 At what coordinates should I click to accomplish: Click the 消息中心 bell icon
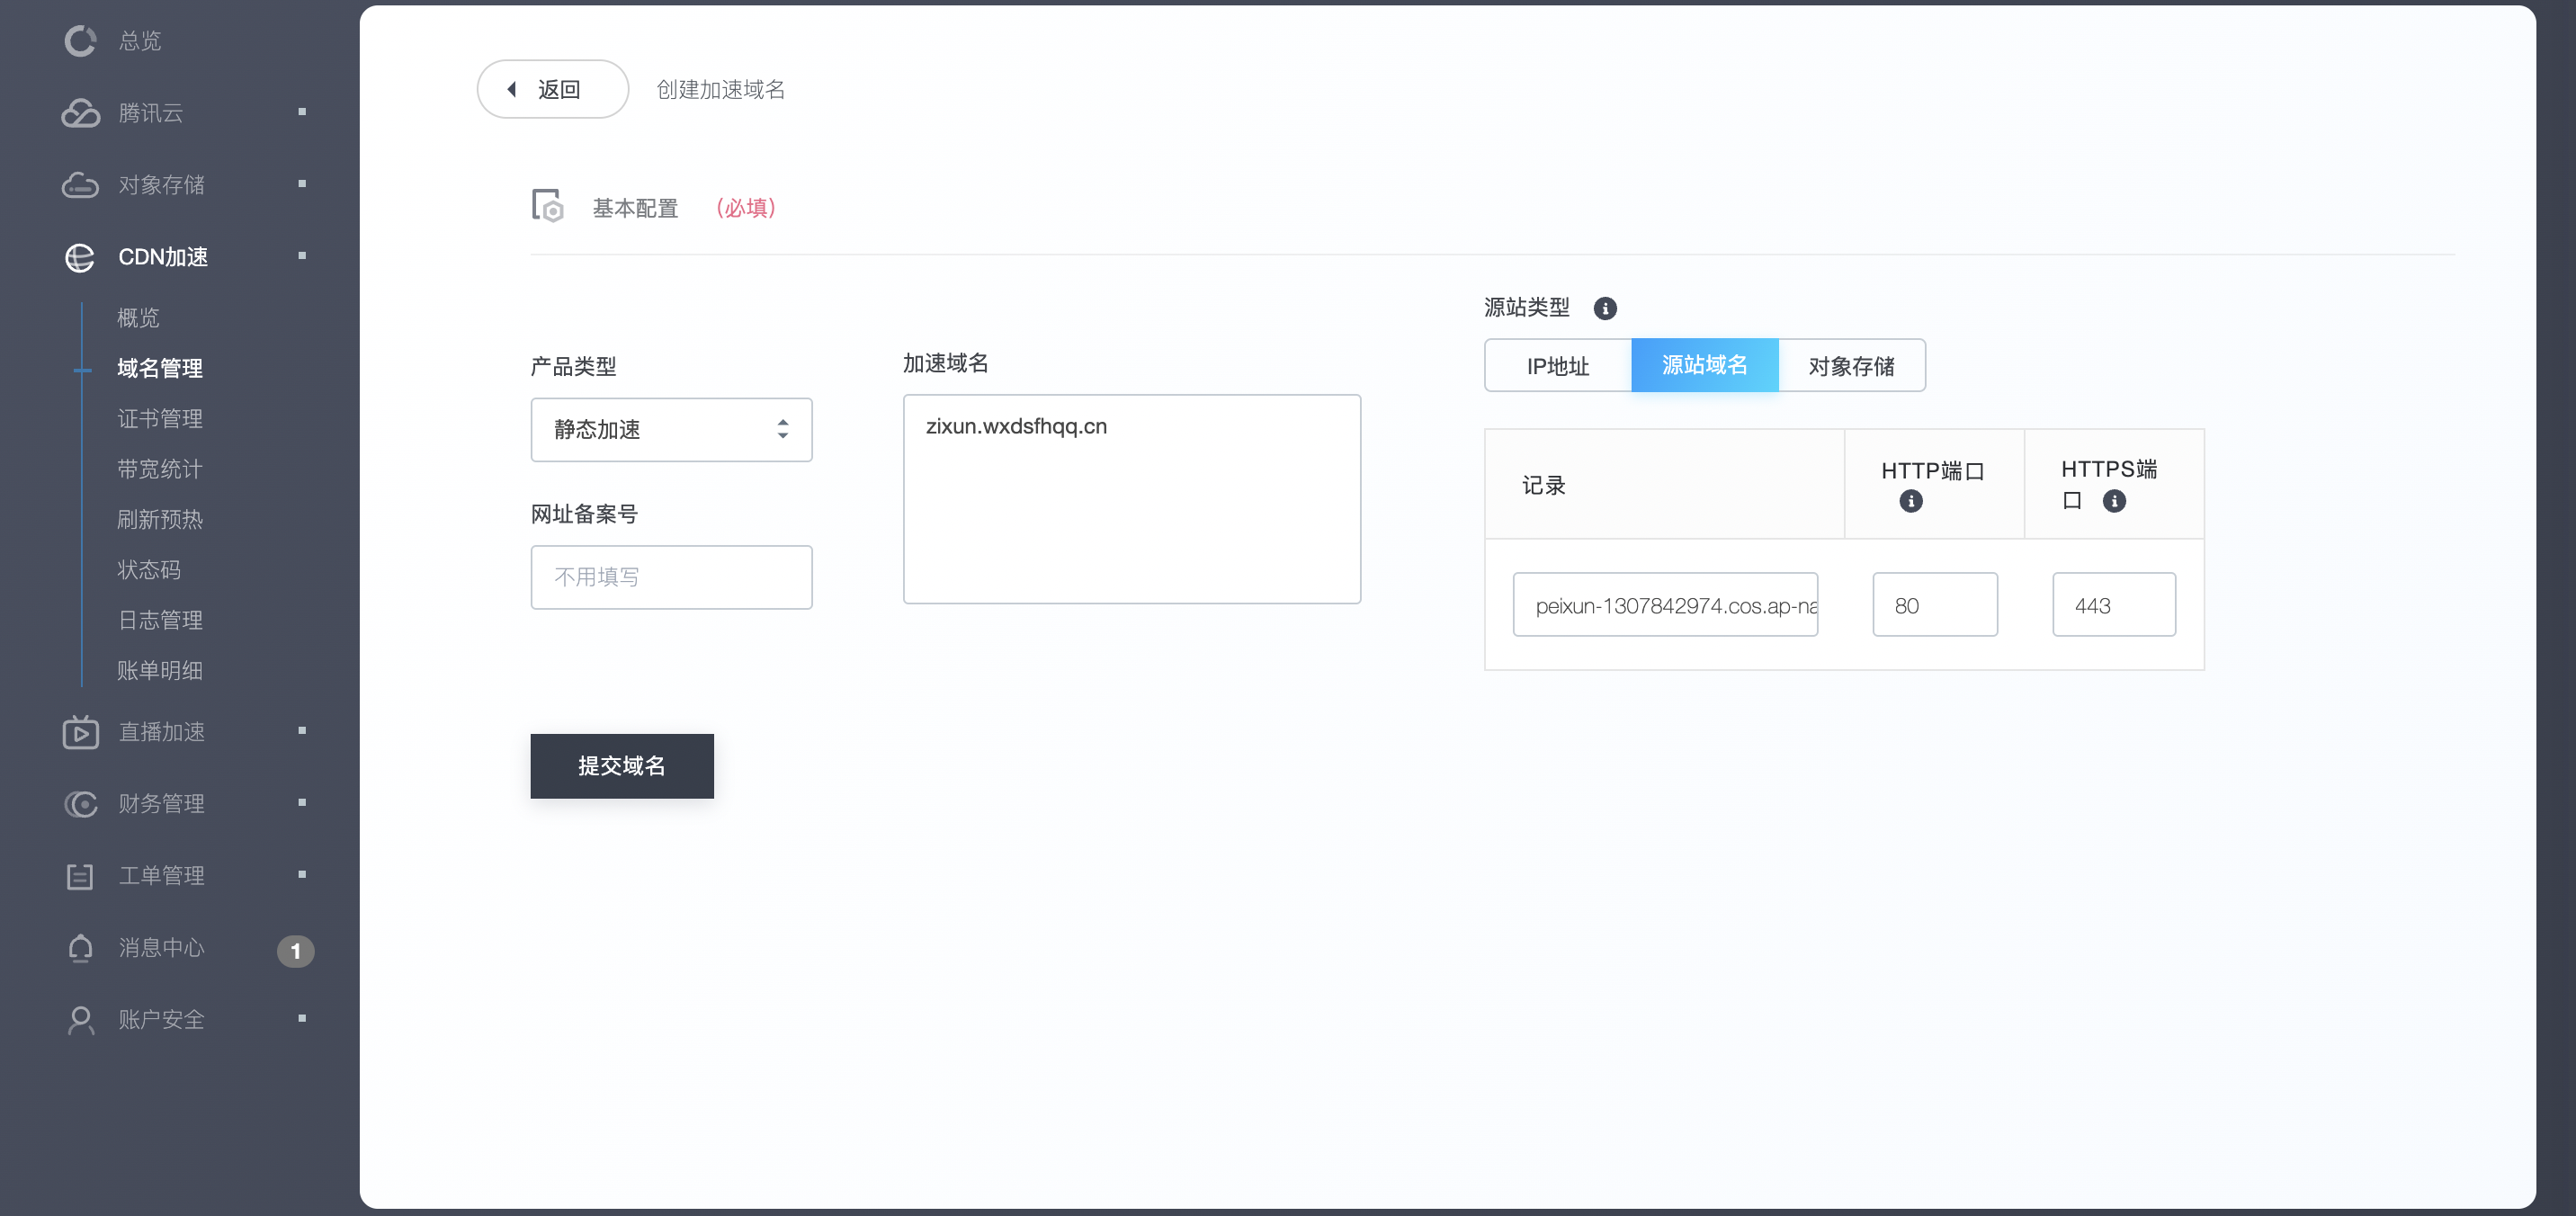tap(80, 947)
